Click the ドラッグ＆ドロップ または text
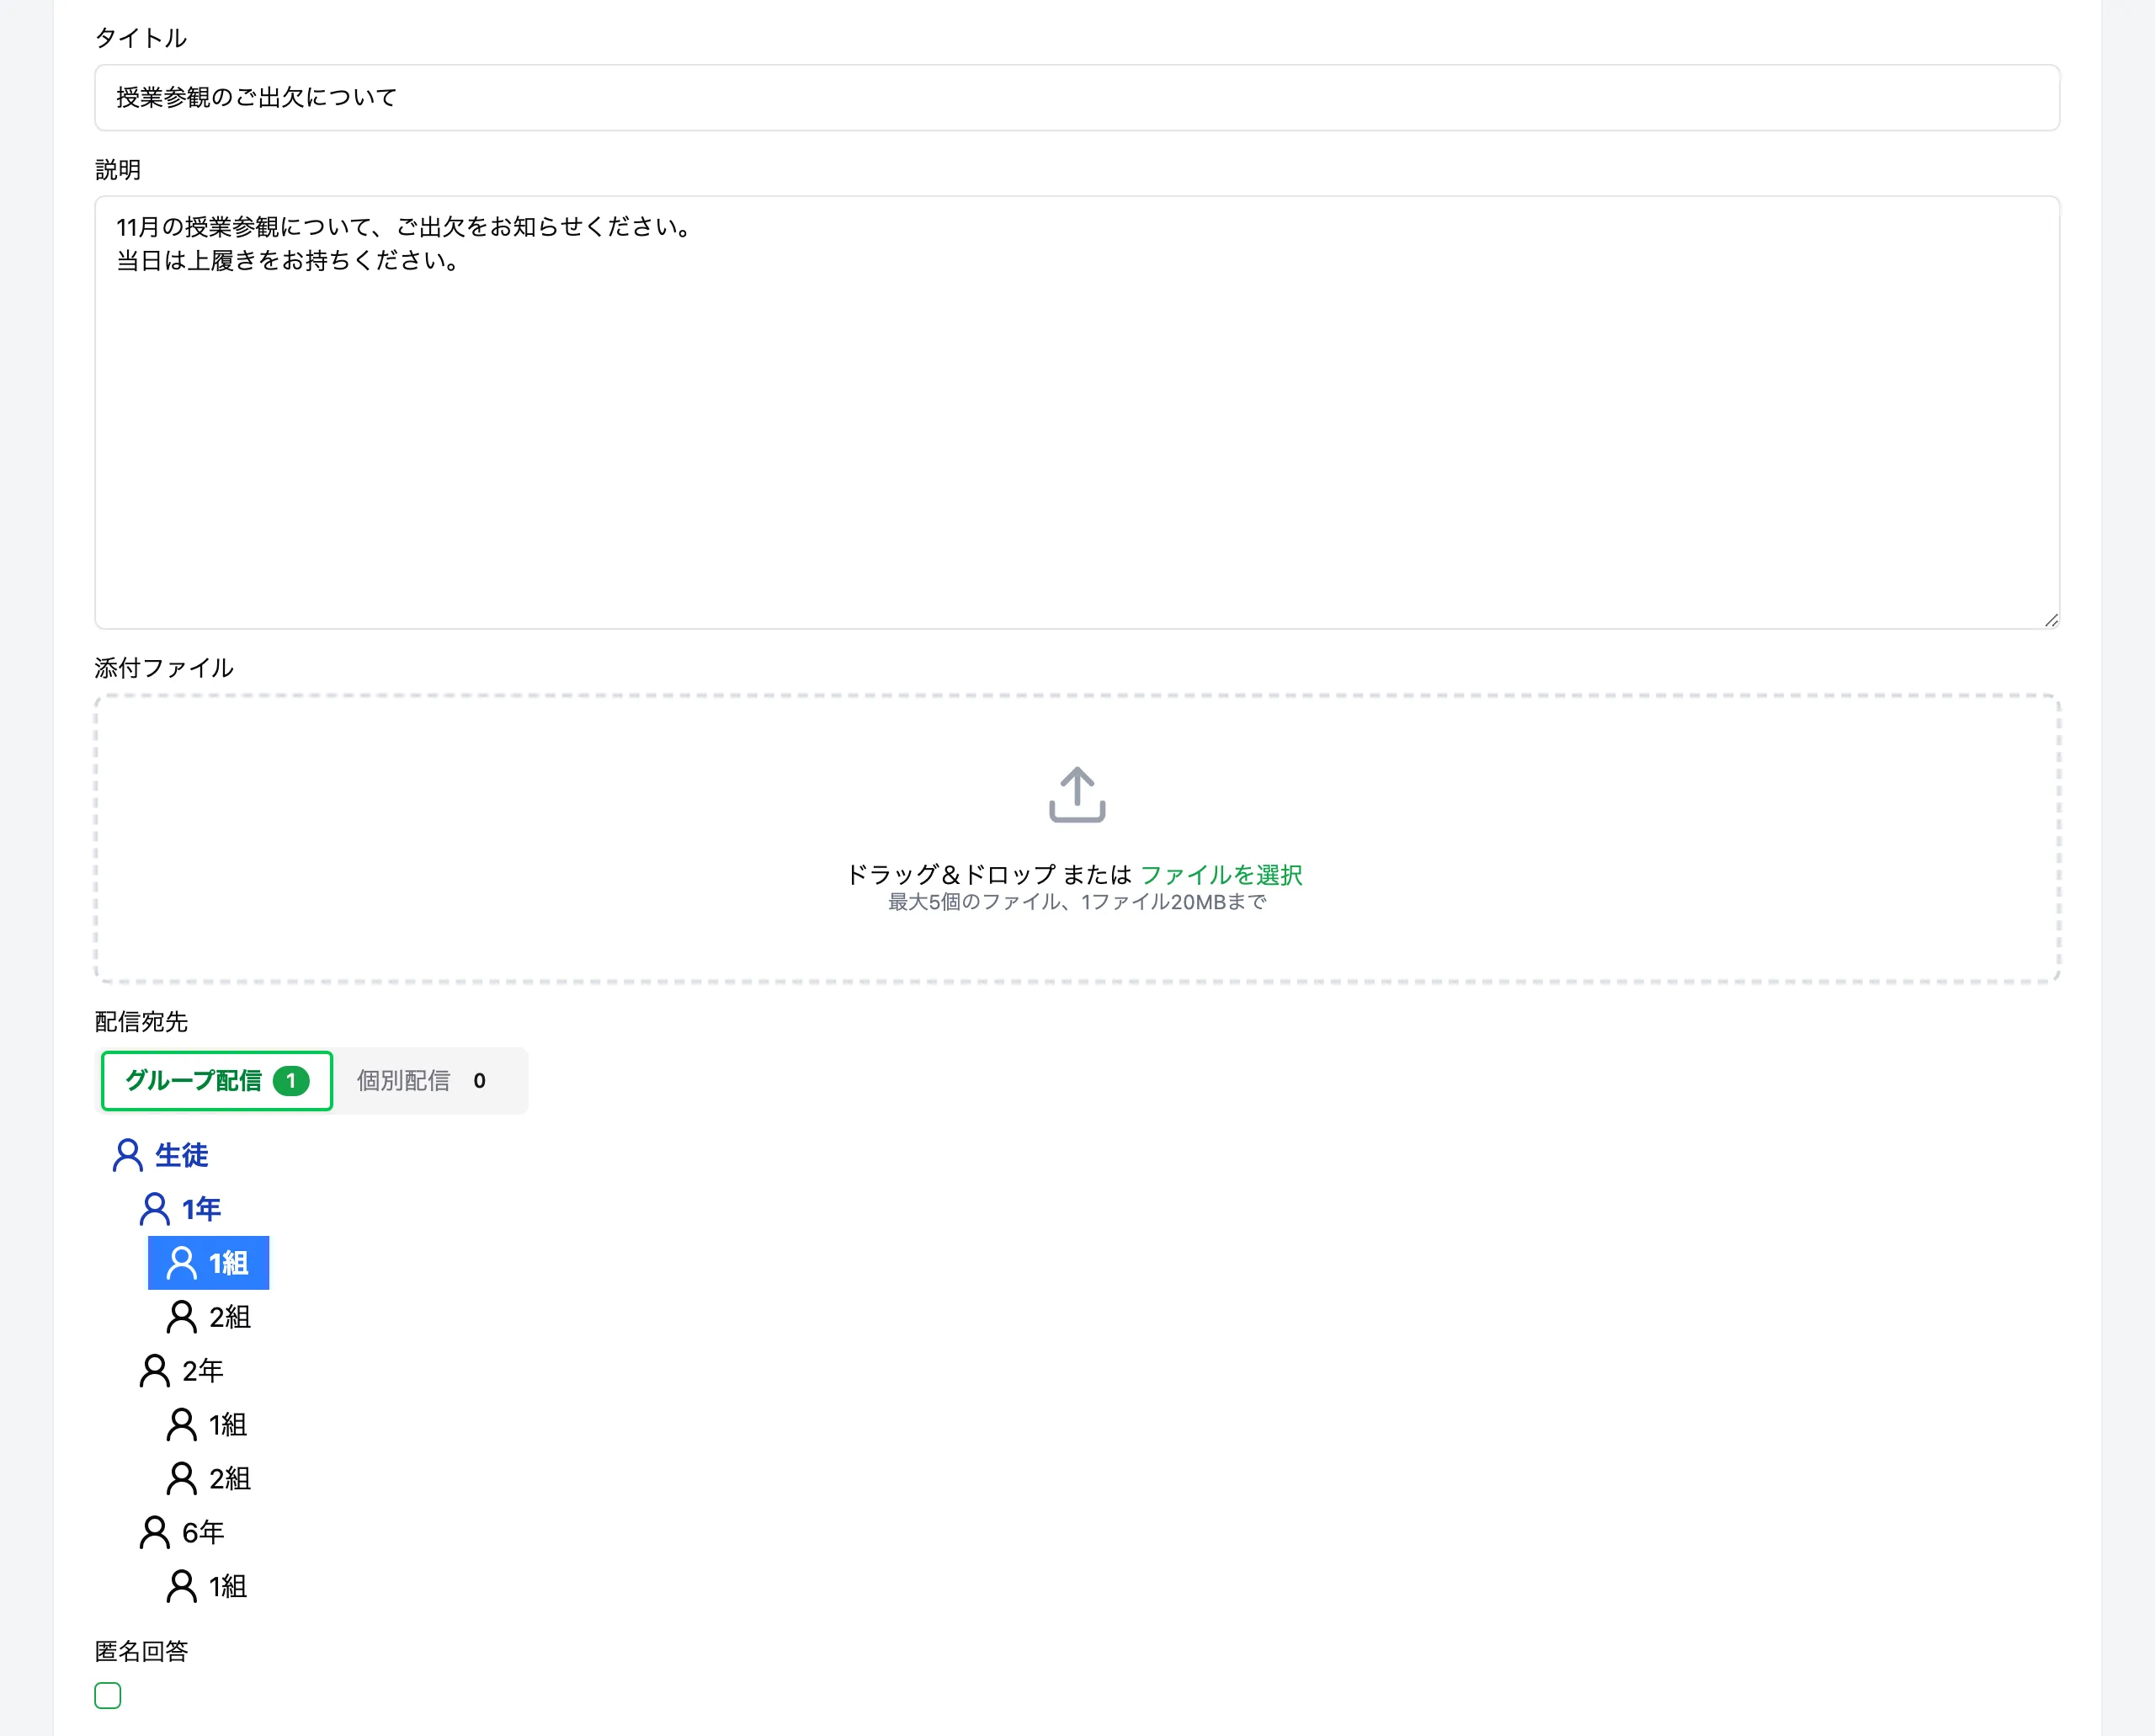The height and width of the screenshot is (1736, 2155). point(988,875)
